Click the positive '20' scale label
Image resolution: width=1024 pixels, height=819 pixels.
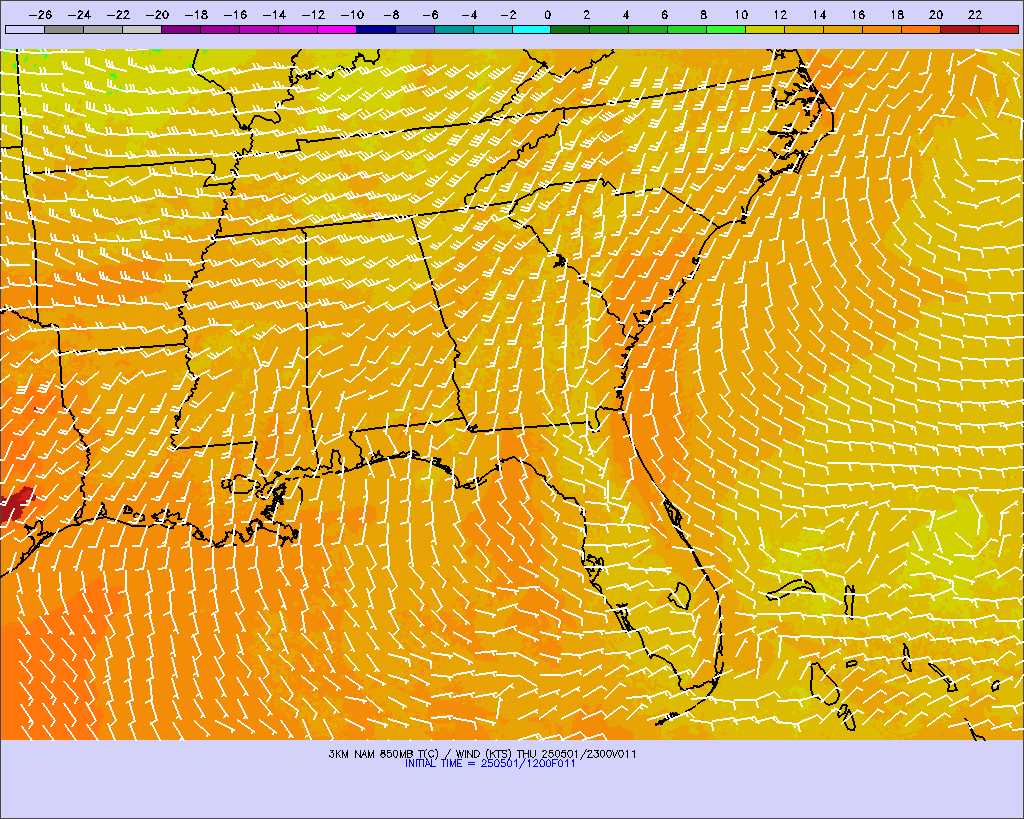936,15
